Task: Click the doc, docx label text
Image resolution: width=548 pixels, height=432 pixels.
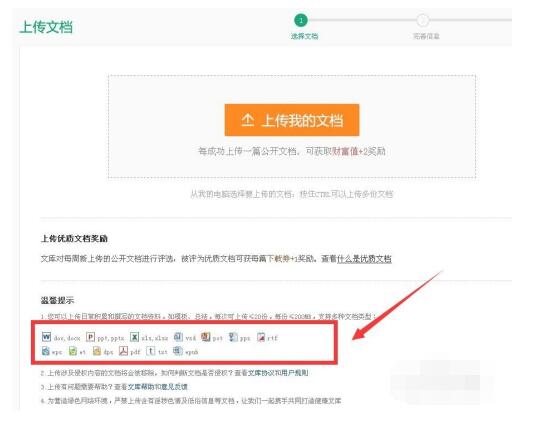Action: [x=67, y=338]
